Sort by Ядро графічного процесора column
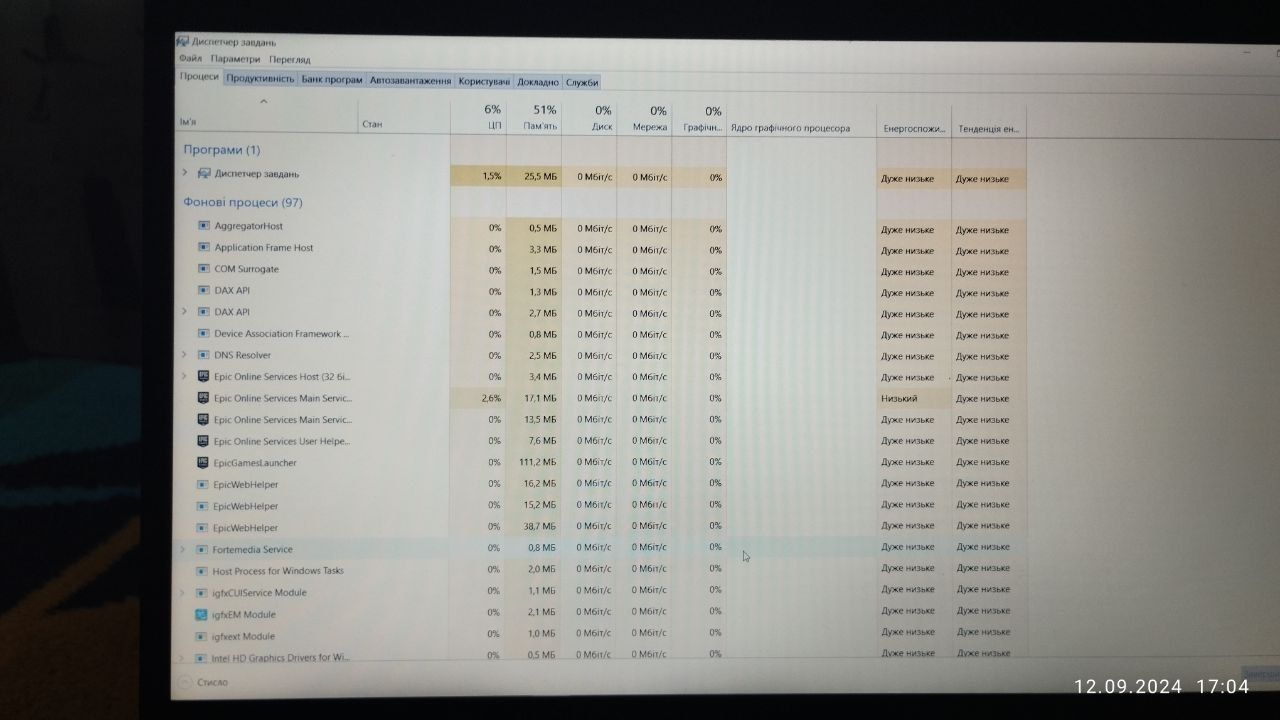1280x720 pixels. click(801, 119)
